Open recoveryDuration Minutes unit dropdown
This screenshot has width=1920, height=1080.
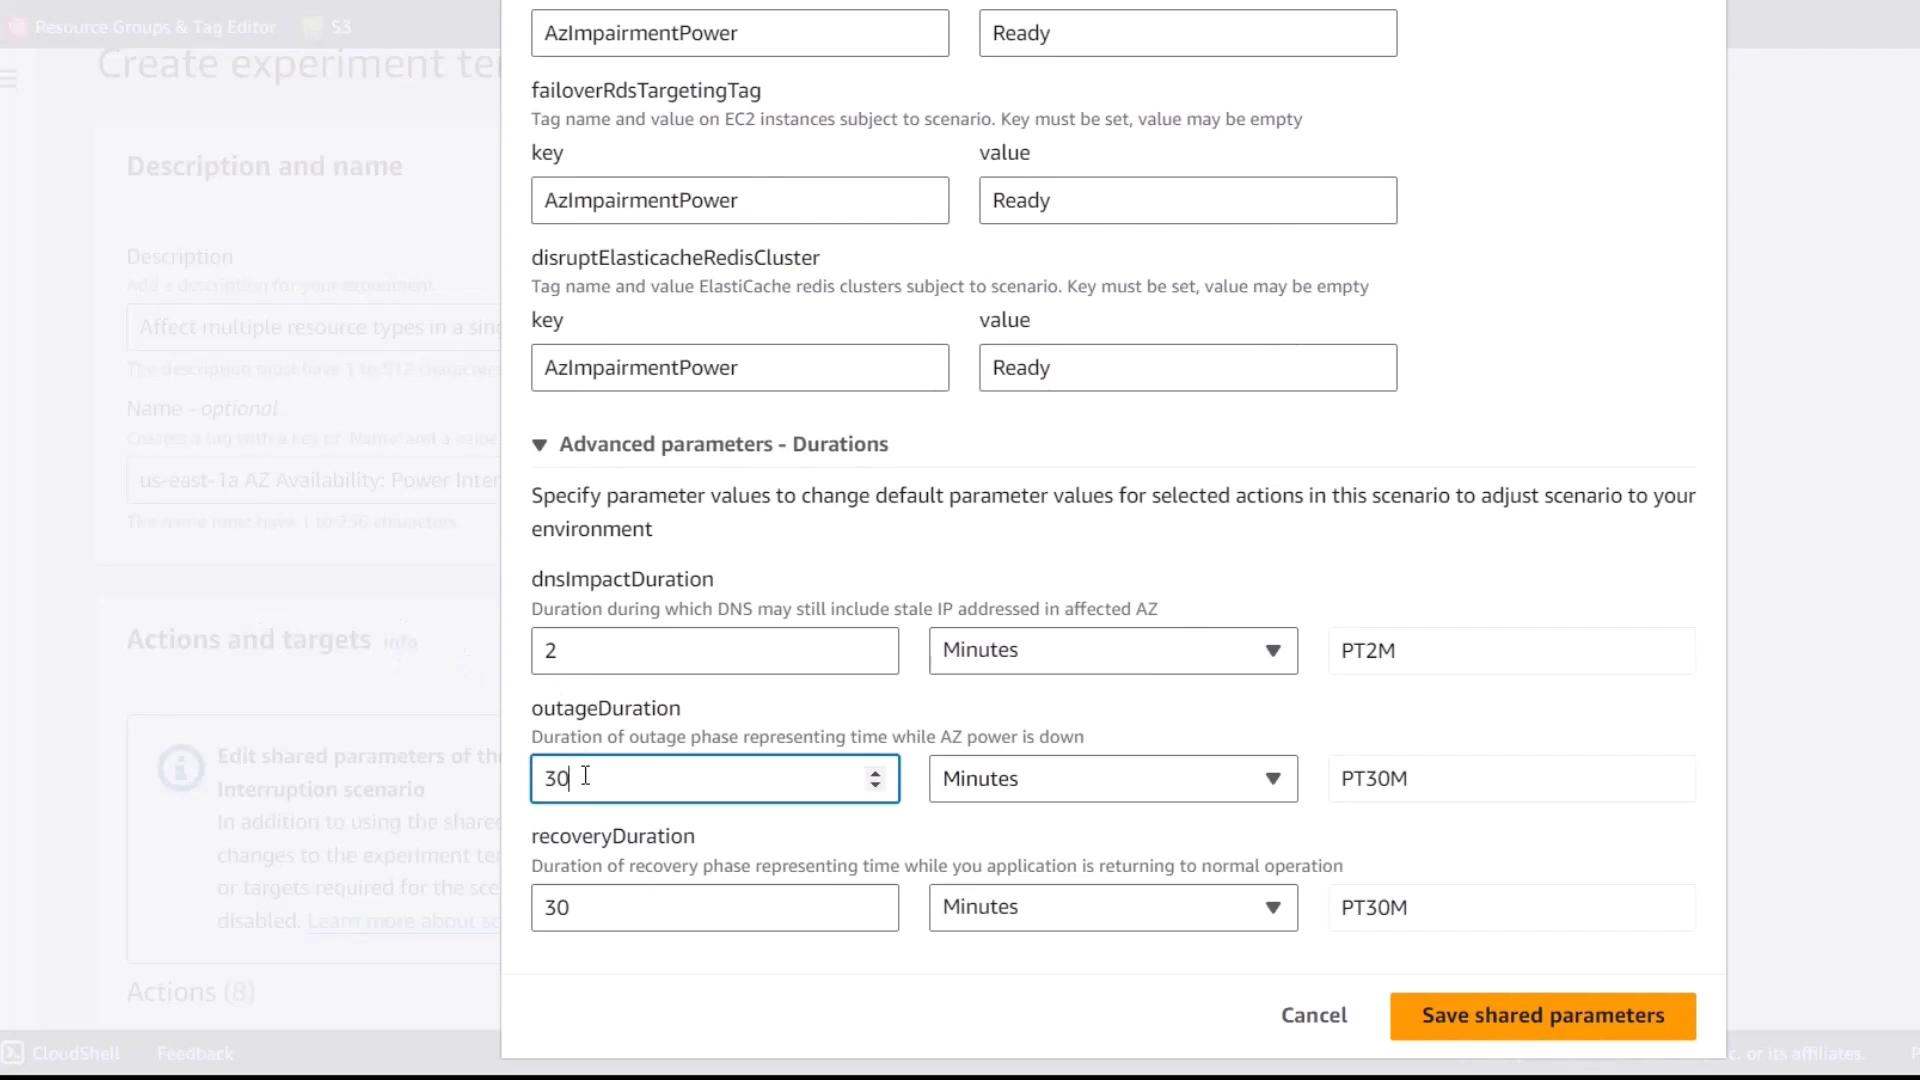1112,907
